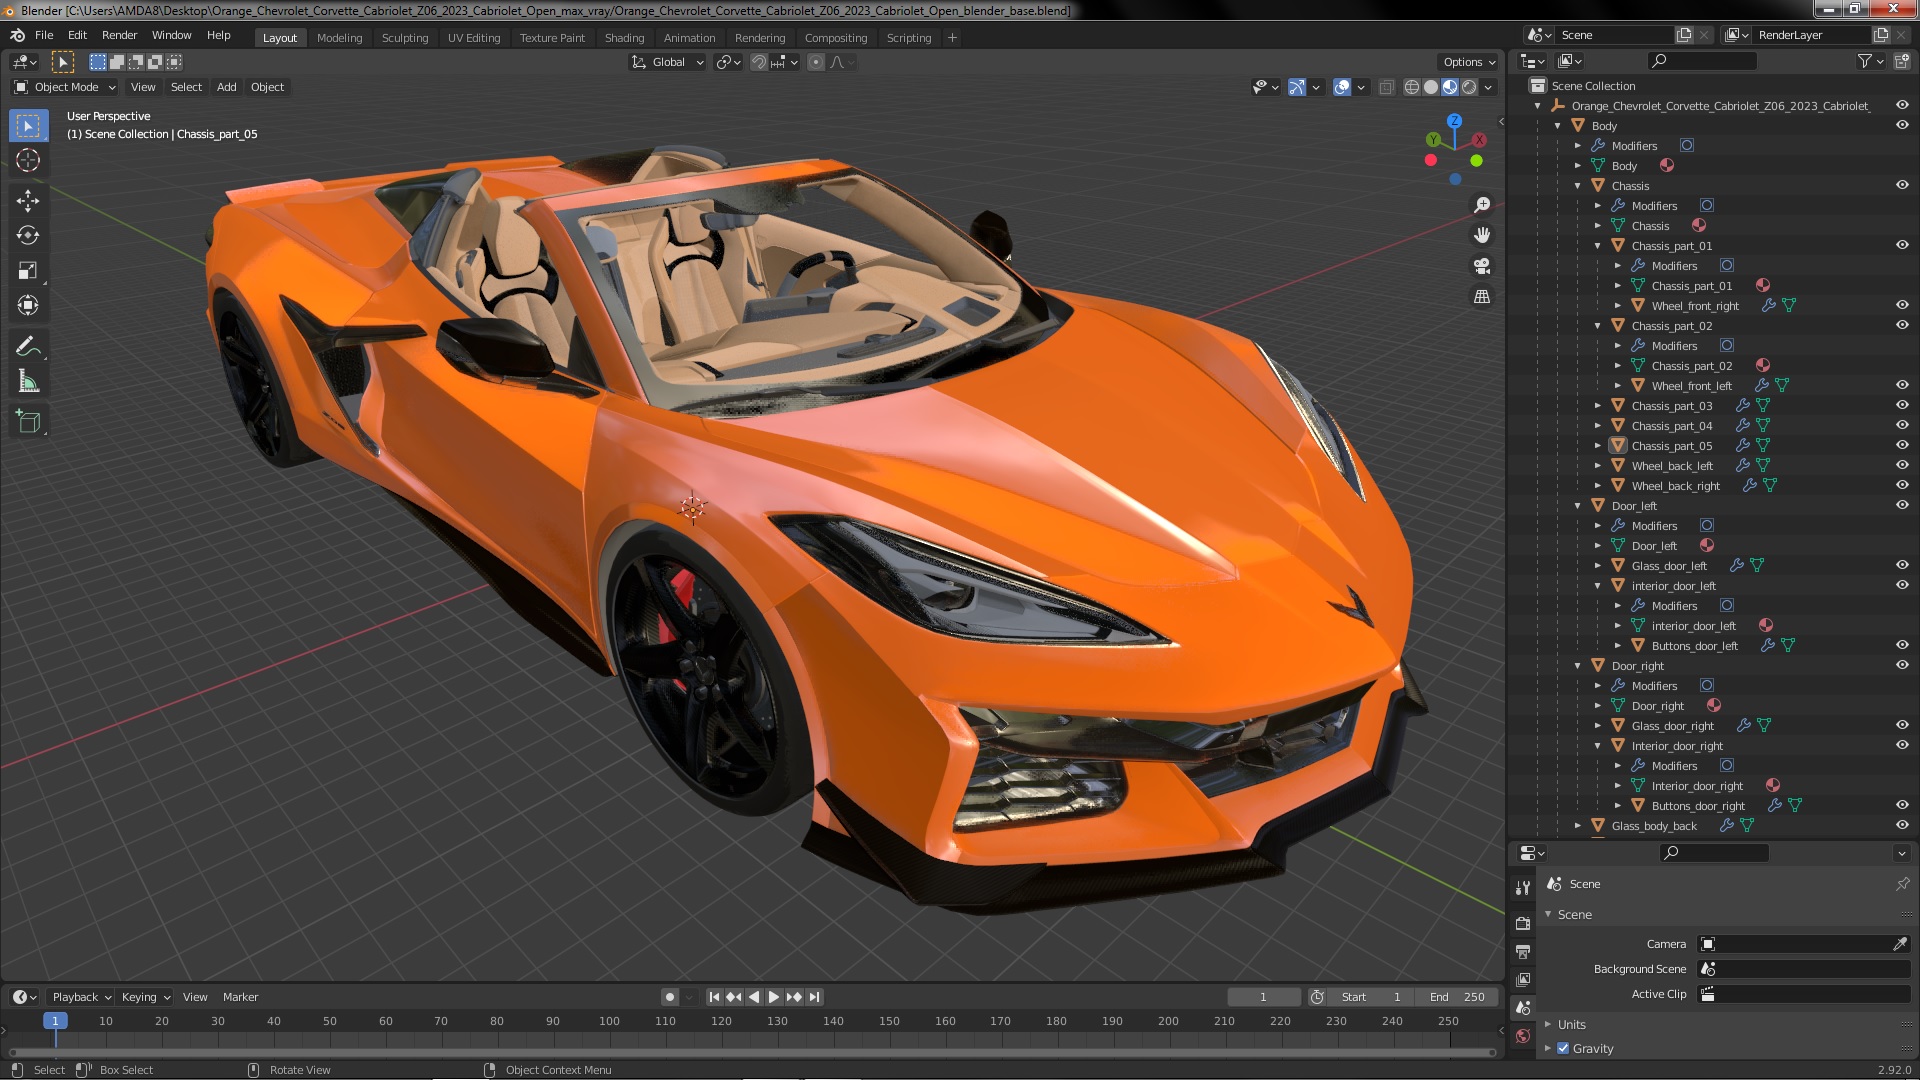Click the Pan view hand icon
Viewport: 1920px width, 1080px height.
1482,235
